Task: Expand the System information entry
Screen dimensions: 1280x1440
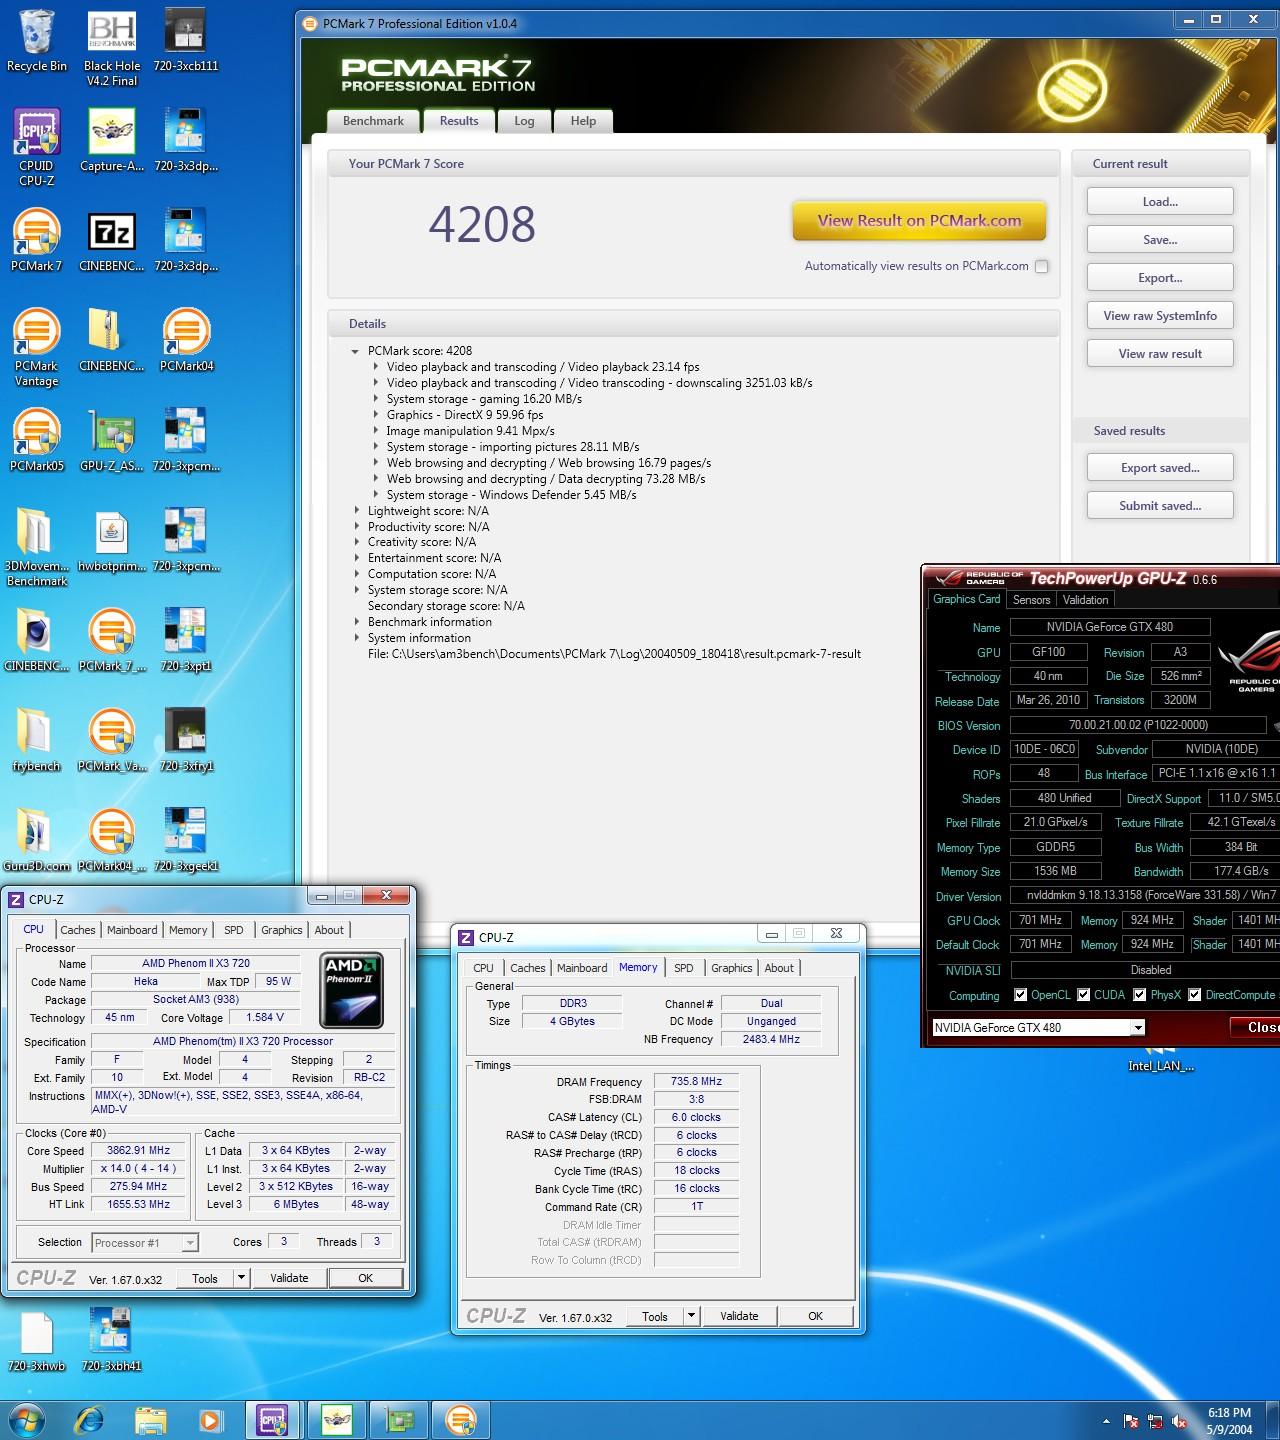Action: (x=357, y=638)
